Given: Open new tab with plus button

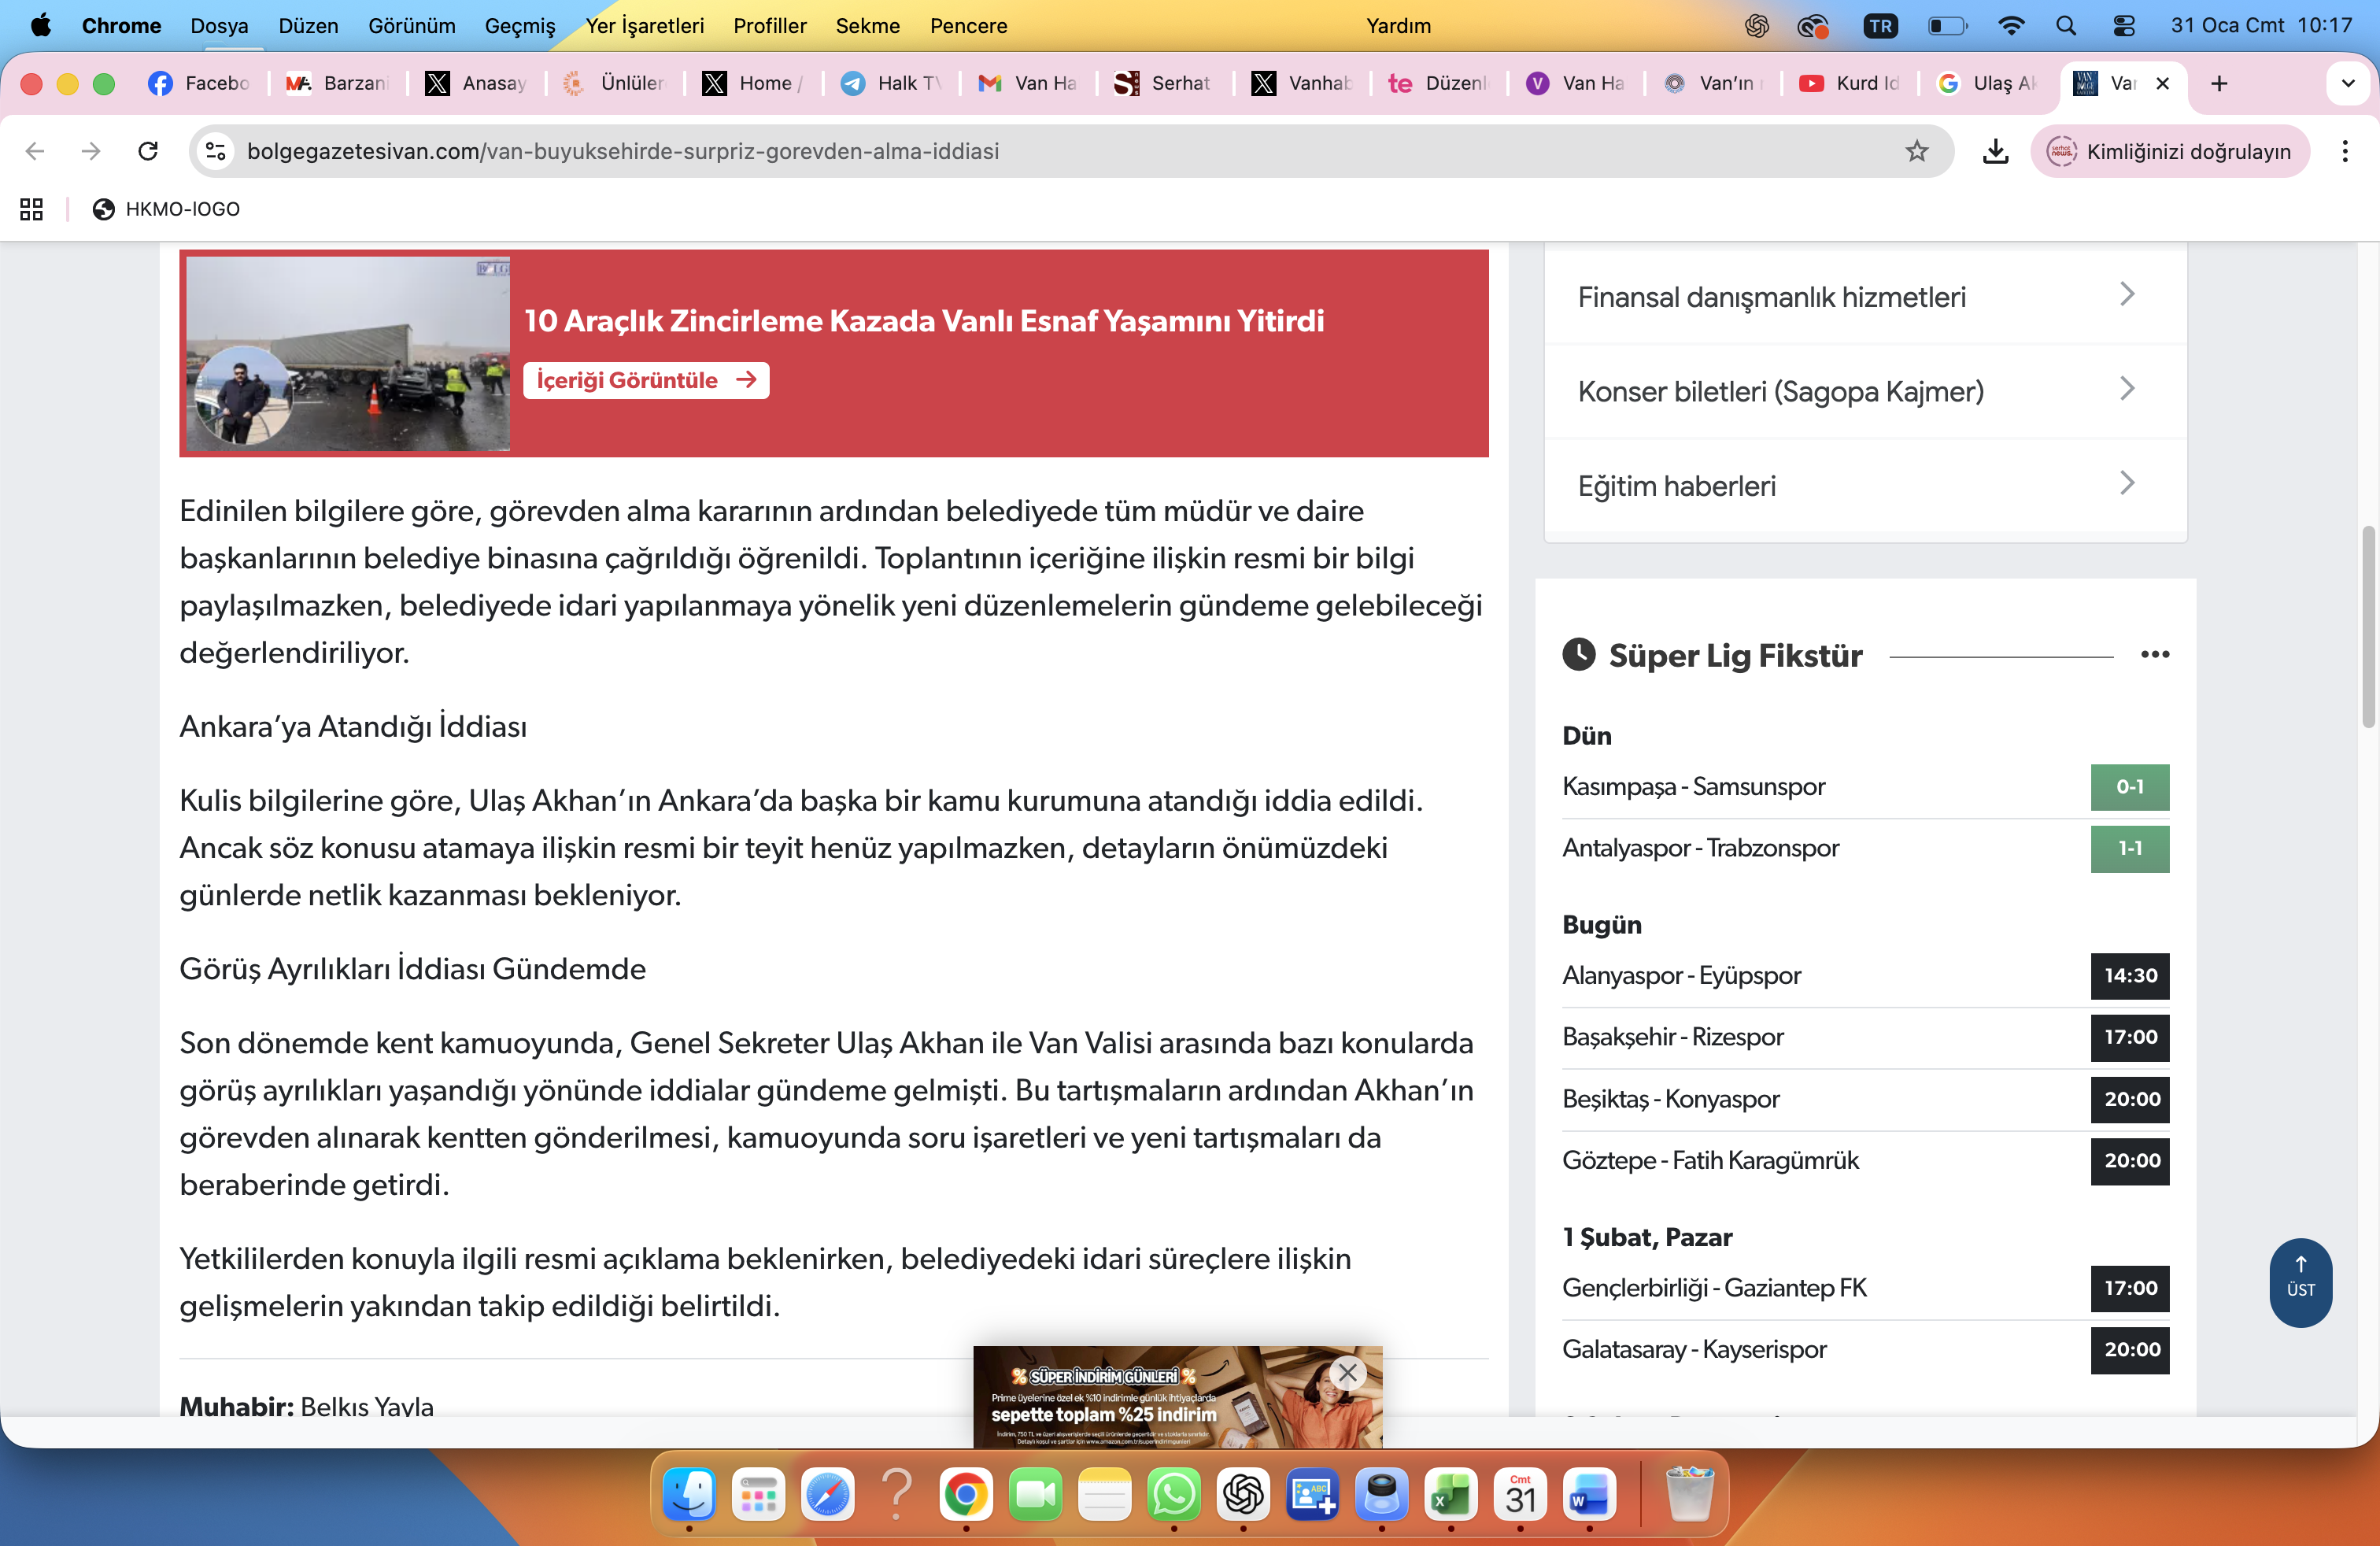Looking at the screenshot, I should [2219, 83].
